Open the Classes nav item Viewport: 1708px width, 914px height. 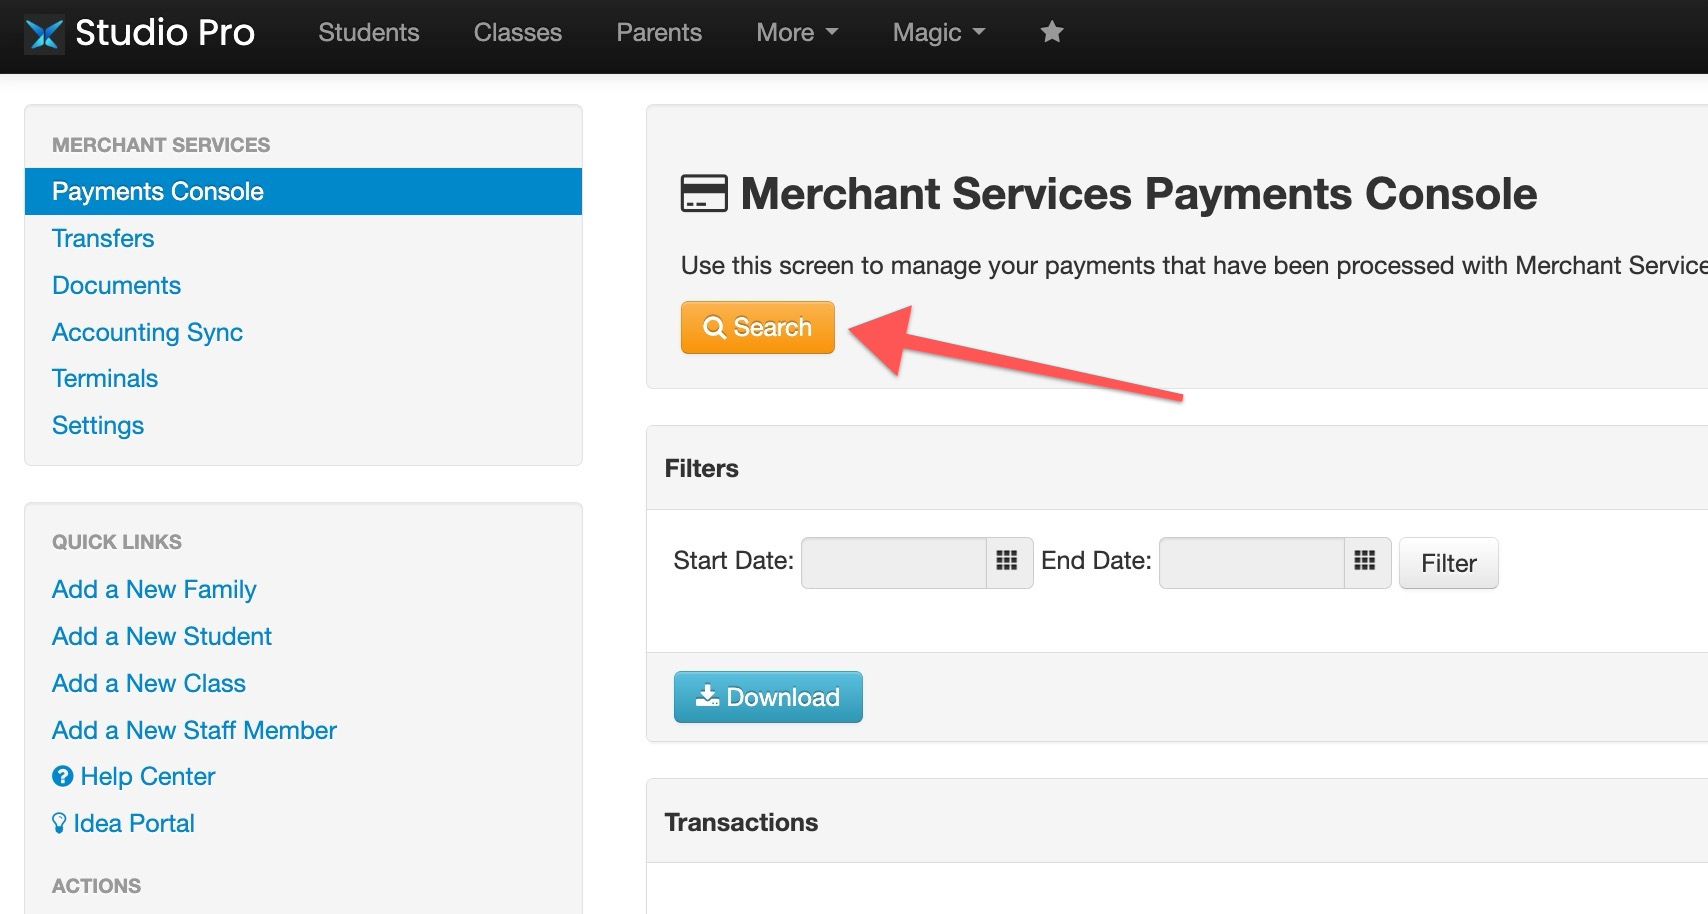point(518,33)
